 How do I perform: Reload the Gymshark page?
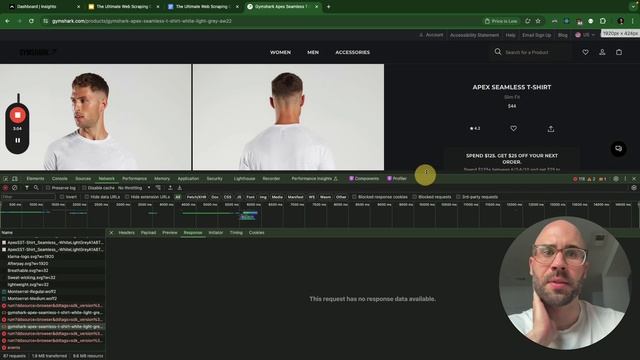tap(31, 21)
